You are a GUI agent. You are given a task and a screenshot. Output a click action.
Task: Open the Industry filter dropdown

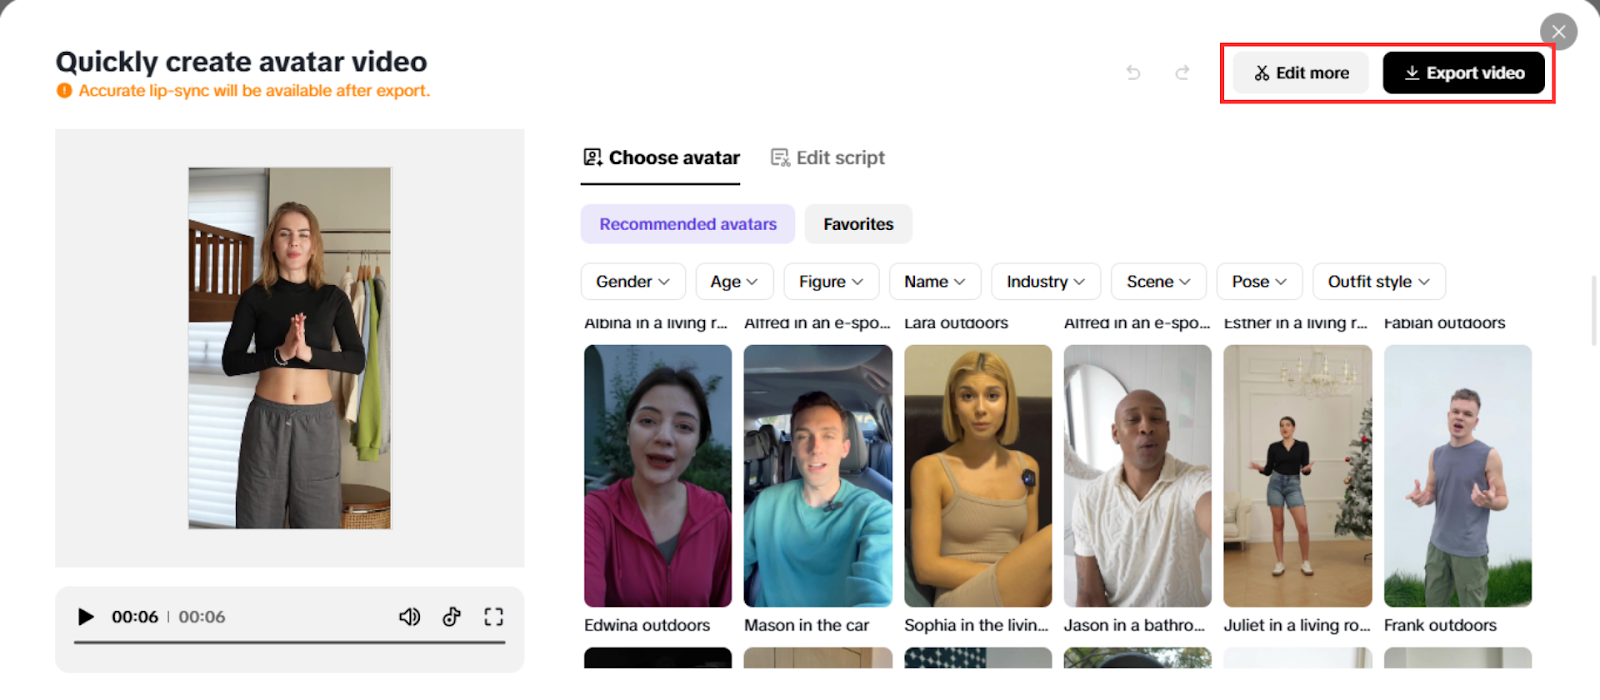pyautogui.click(x=1045, y=282)
